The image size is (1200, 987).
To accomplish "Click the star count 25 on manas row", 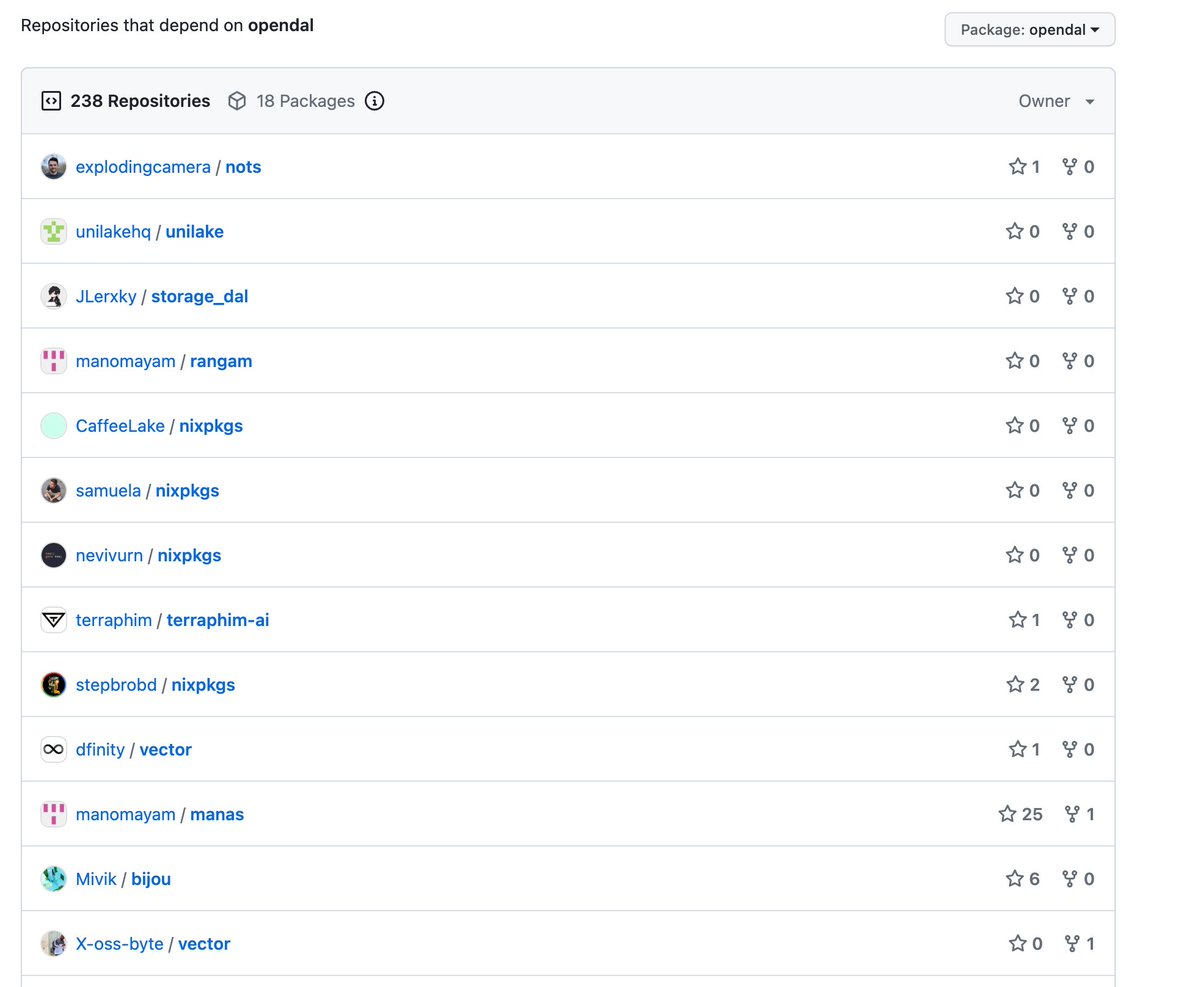I will click(1034, 814).
